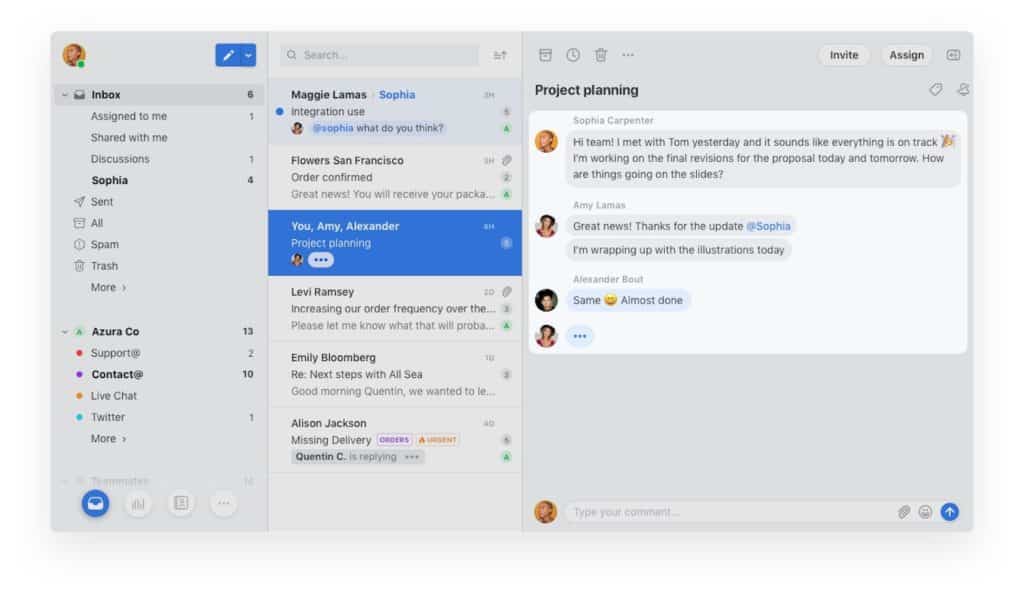This screenshot has width=1024, height=602.
Task: Expand the More item under Trash
Action: pyautogui.click(x=106, y=287)
